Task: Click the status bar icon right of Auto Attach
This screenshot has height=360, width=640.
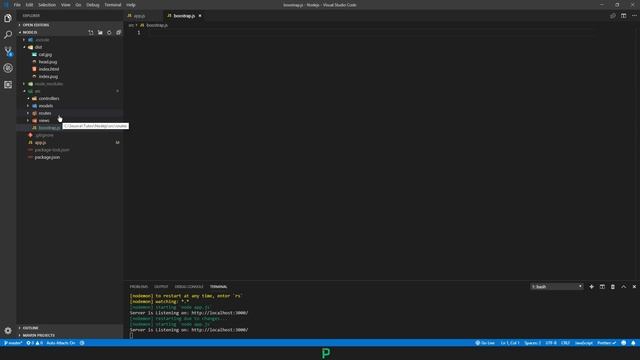Action: coord(82,343)
